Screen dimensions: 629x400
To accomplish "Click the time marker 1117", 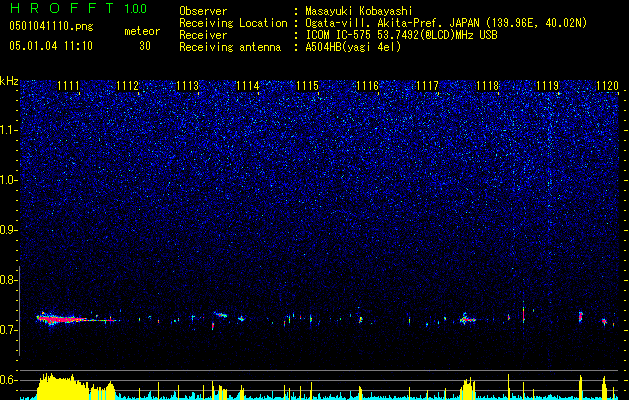I will tap(427, 85).
